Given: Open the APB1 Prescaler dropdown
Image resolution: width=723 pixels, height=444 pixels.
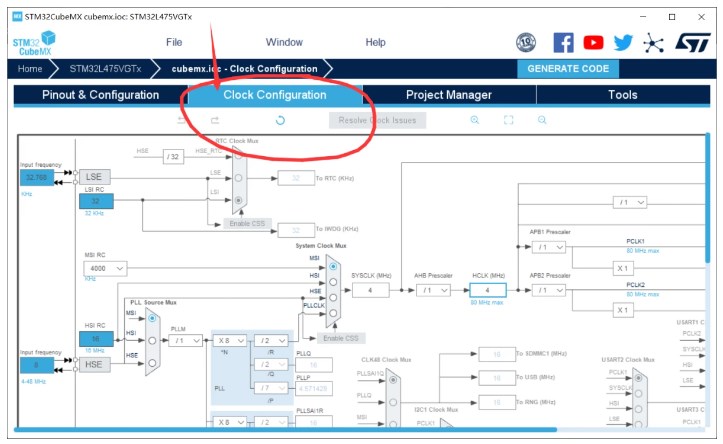Looking at the screenshot, I should (549, 248).
